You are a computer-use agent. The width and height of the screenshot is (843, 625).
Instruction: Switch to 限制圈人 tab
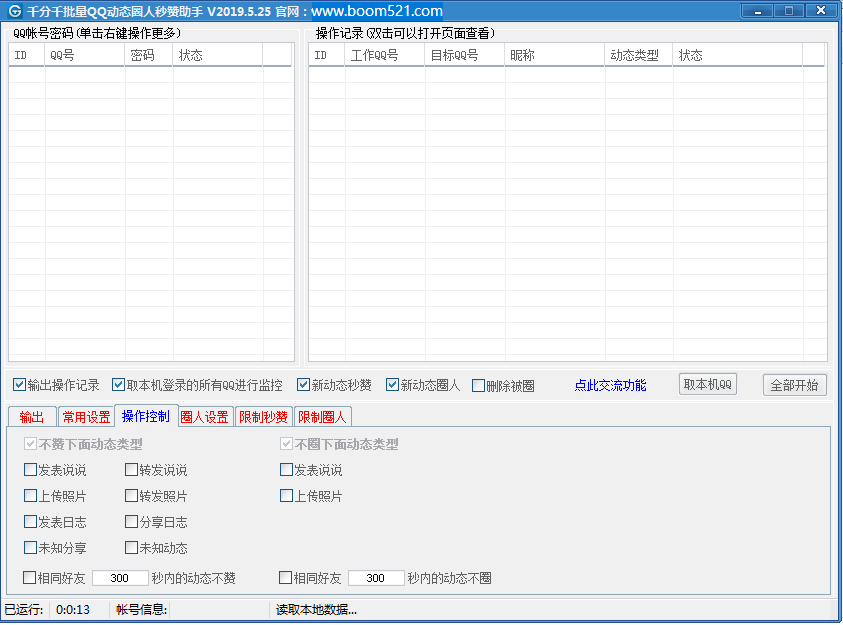tap(323, 417)
